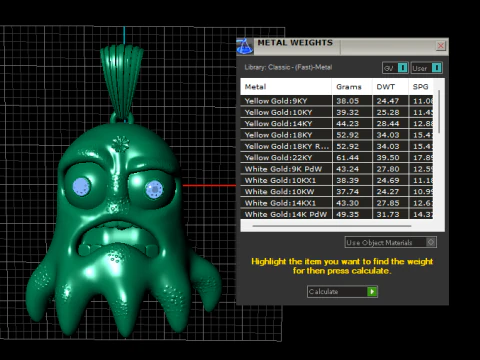Click the 44.23 grams value
Viewport: 480px width, 360px height.
pyautogui.click(x=347, y=124)
